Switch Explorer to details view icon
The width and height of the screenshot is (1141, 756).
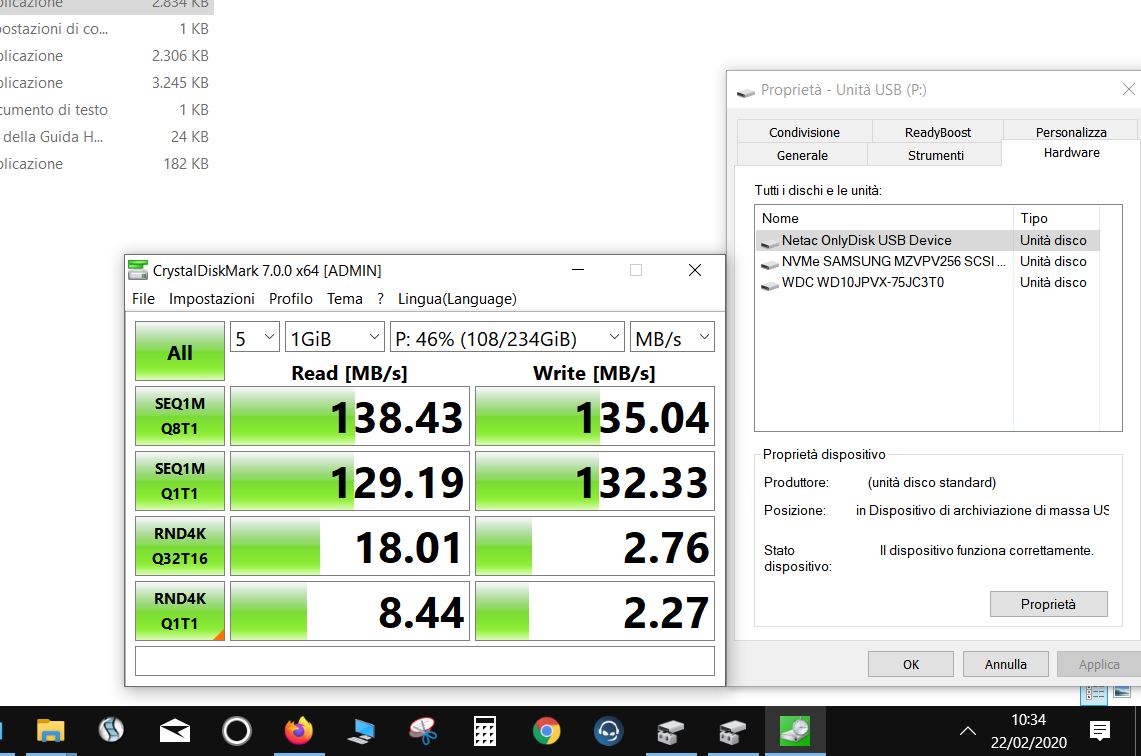click(x=1095, y=693)
